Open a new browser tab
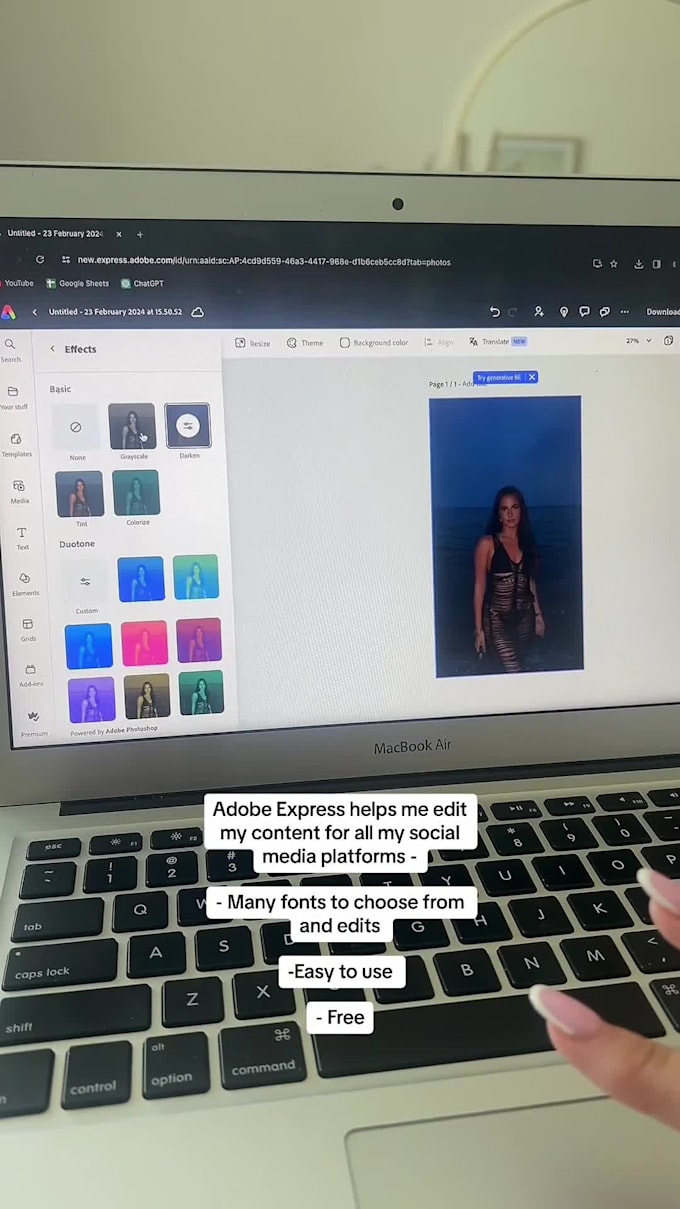Viewport: 680px width, 1209px height. (140, 235)
